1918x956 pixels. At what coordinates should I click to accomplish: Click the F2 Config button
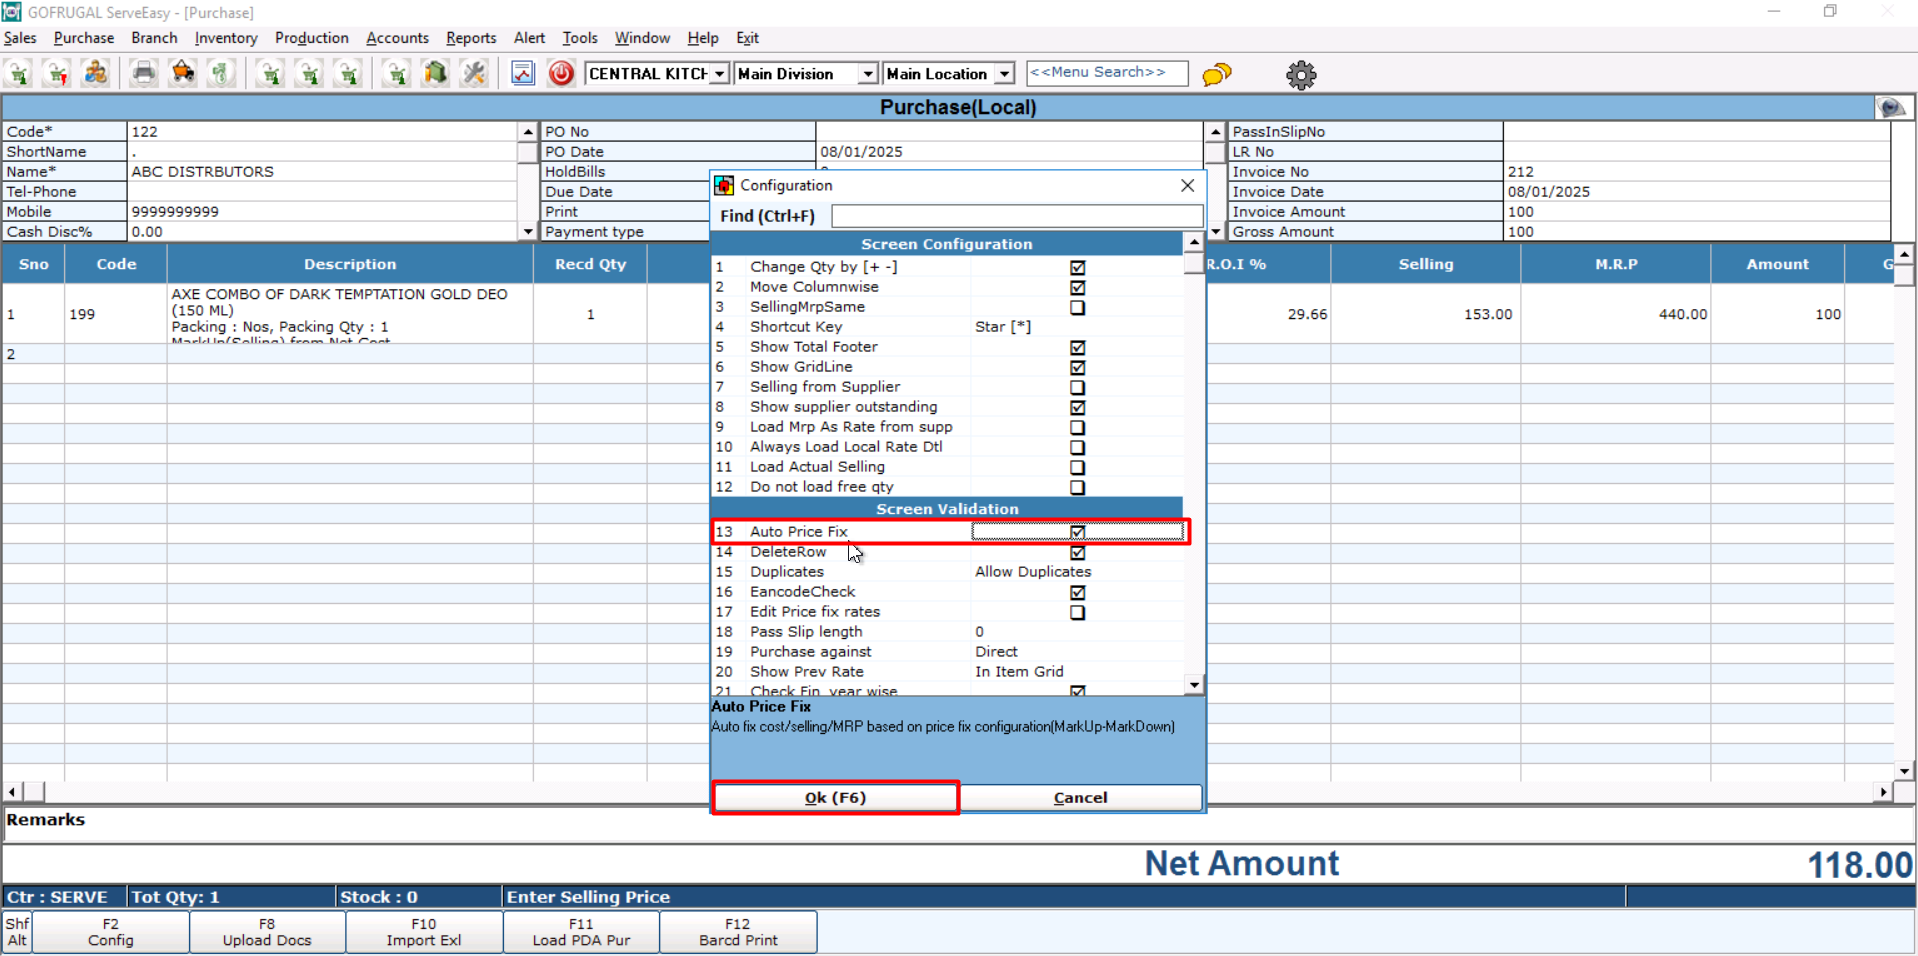coord(110,932)
